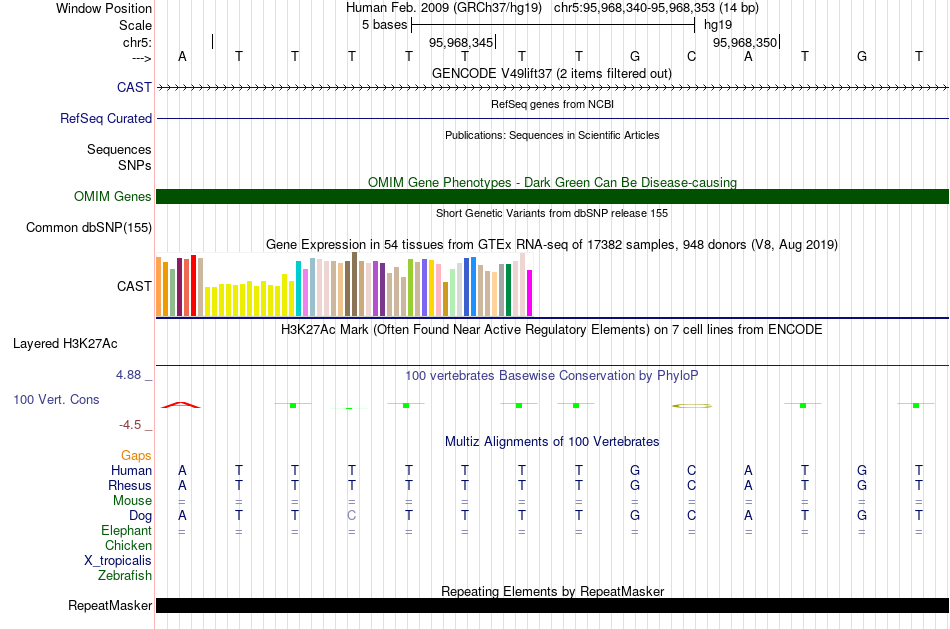Click the 95,968,345 position marker

pyautogui.click(x=461, y=43)
